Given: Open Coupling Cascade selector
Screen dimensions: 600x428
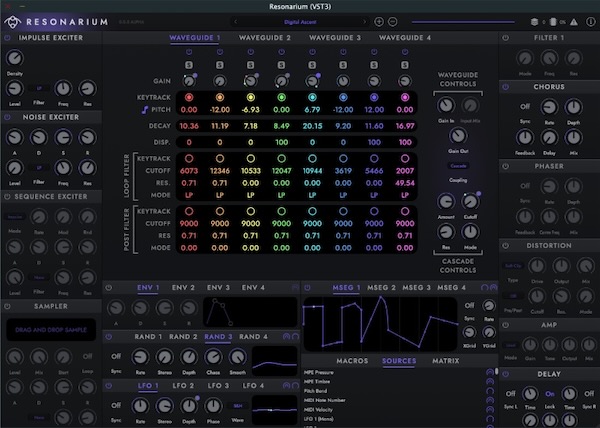Looking at the screenshot, I should [x=458, y=166].
